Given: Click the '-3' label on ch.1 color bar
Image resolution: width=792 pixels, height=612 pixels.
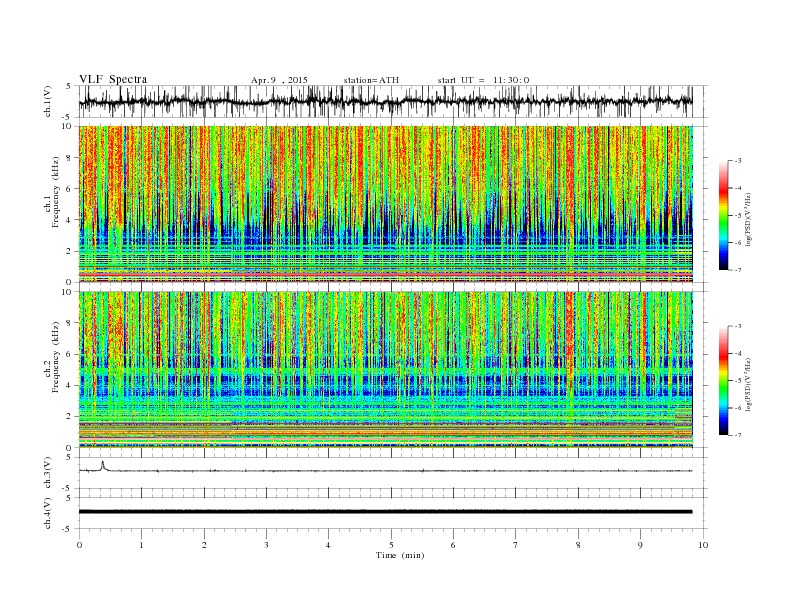Looking at the screenshot, I should 738,161.
